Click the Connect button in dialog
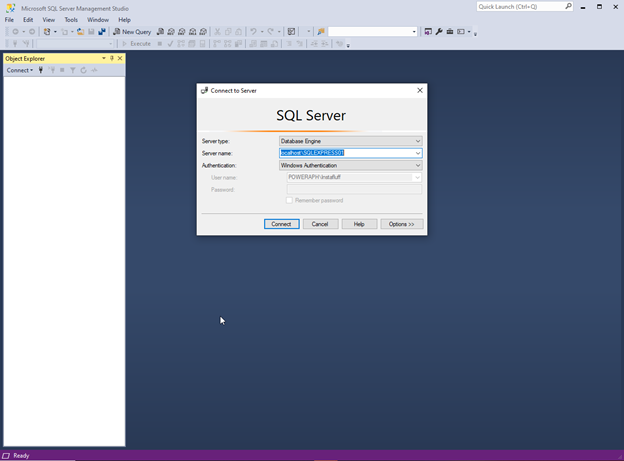The image size is (624, 461). point(282,224)
